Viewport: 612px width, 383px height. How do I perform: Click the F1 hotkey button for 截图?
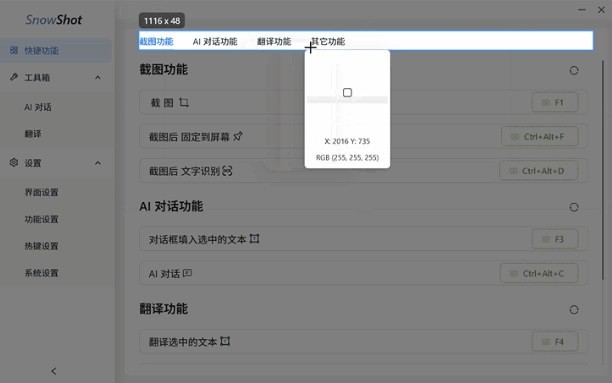[555, 102]
